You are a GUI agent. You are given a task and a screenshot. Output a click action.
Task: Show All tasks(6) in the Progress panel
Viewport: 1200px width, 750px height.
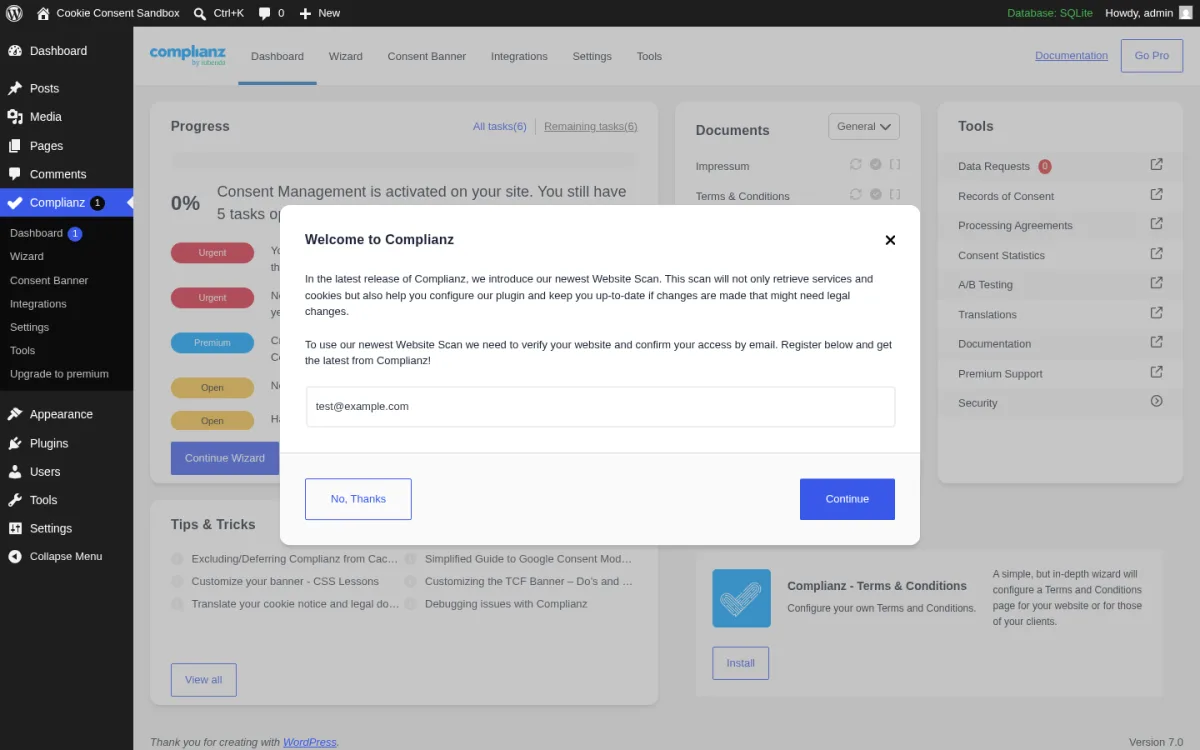(500, 127)
